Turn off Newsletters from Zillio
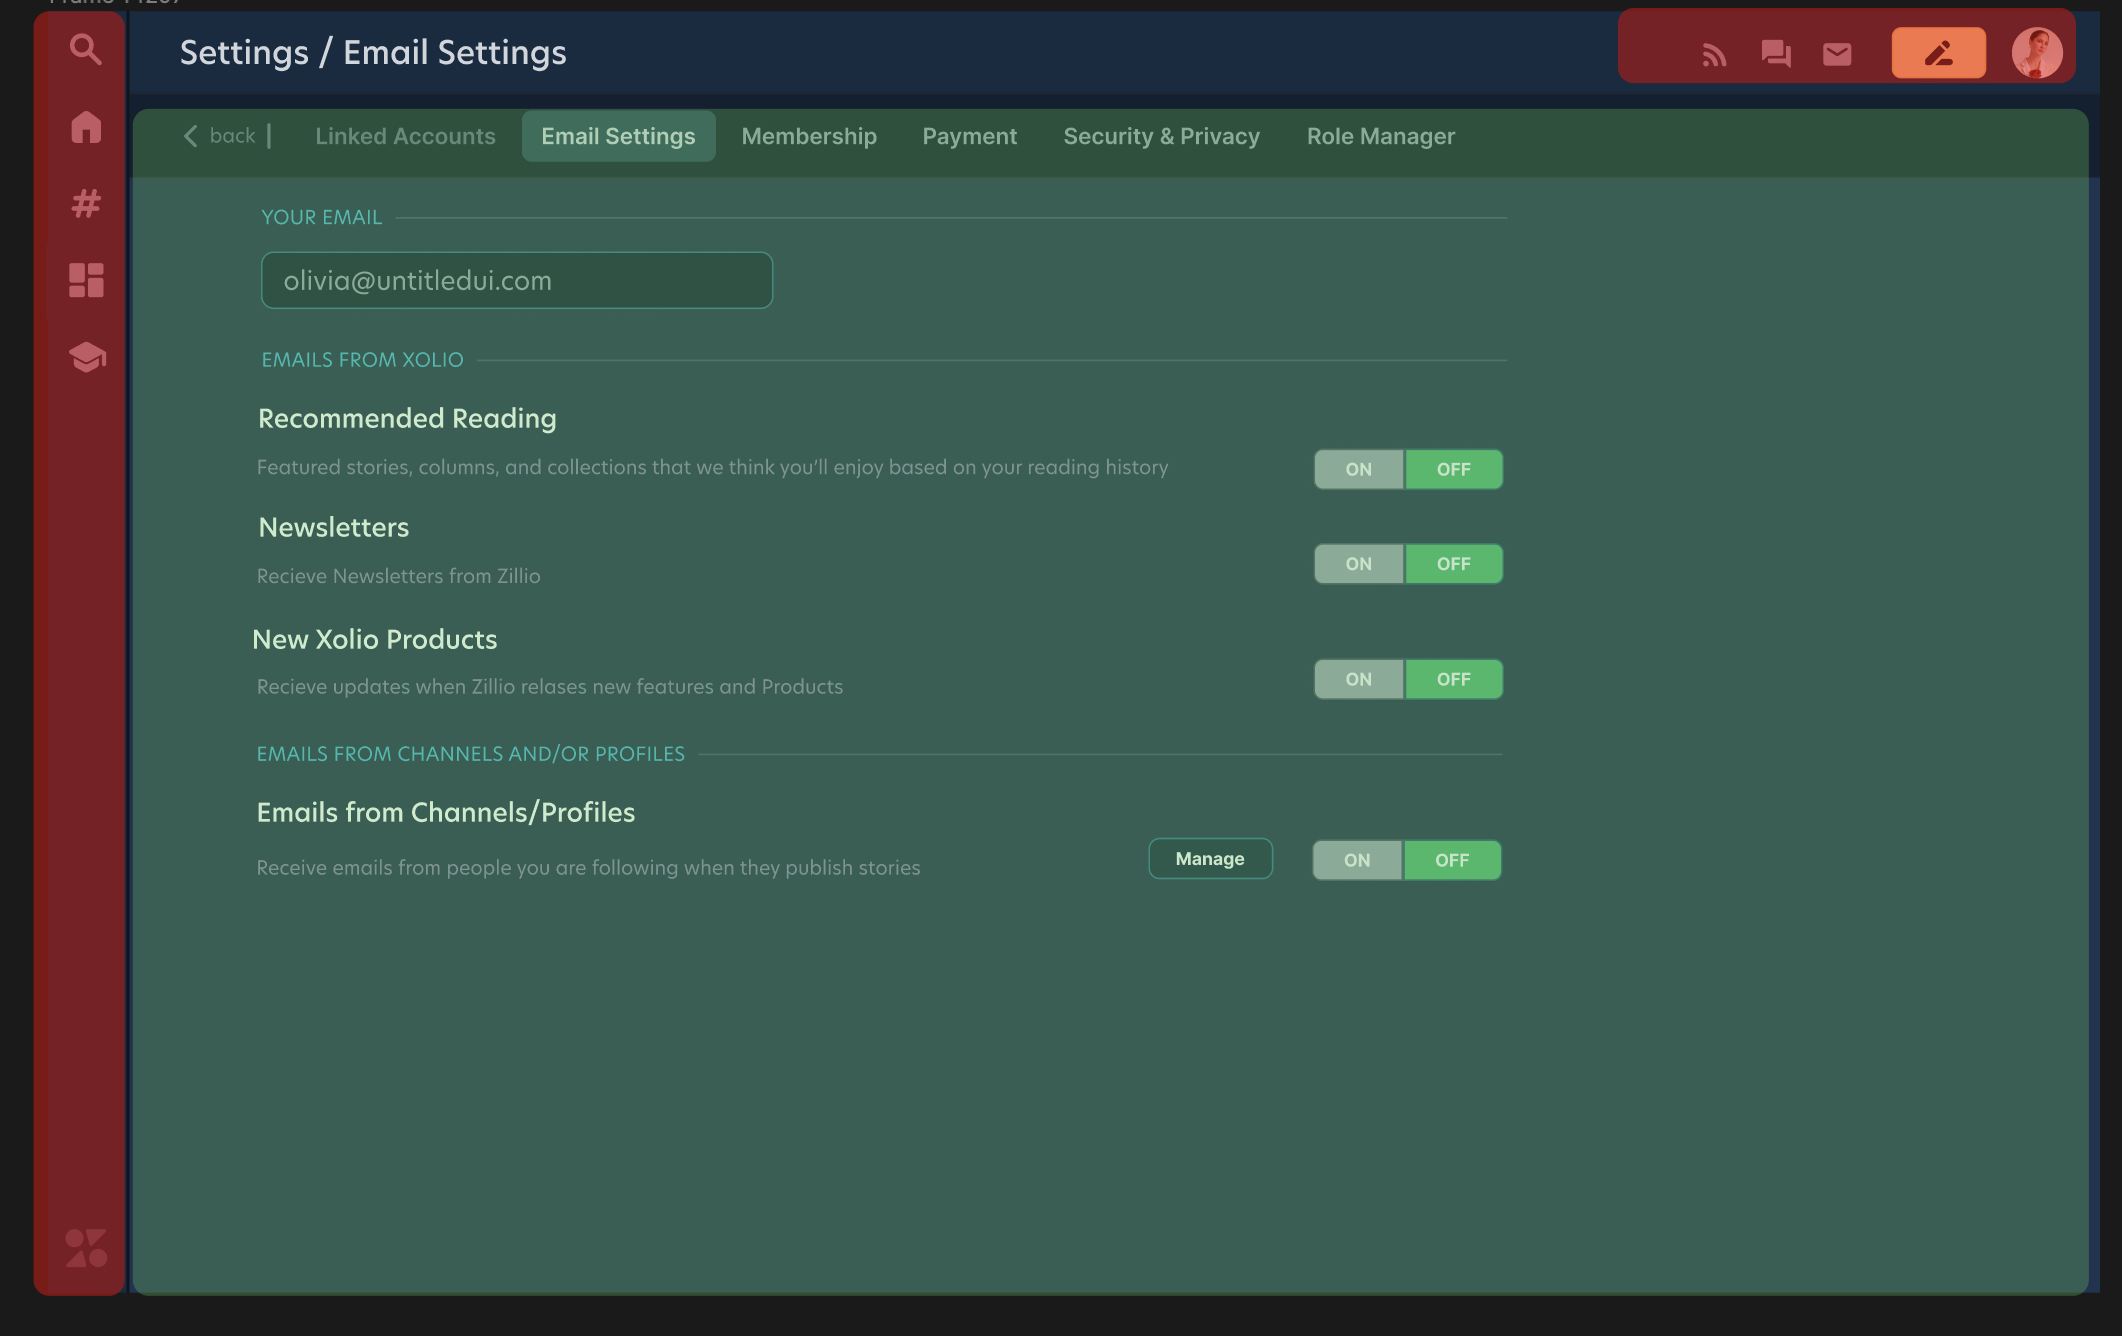Image resolution: width=2122 pixels, height=1336 pixels. [1453, 563]
